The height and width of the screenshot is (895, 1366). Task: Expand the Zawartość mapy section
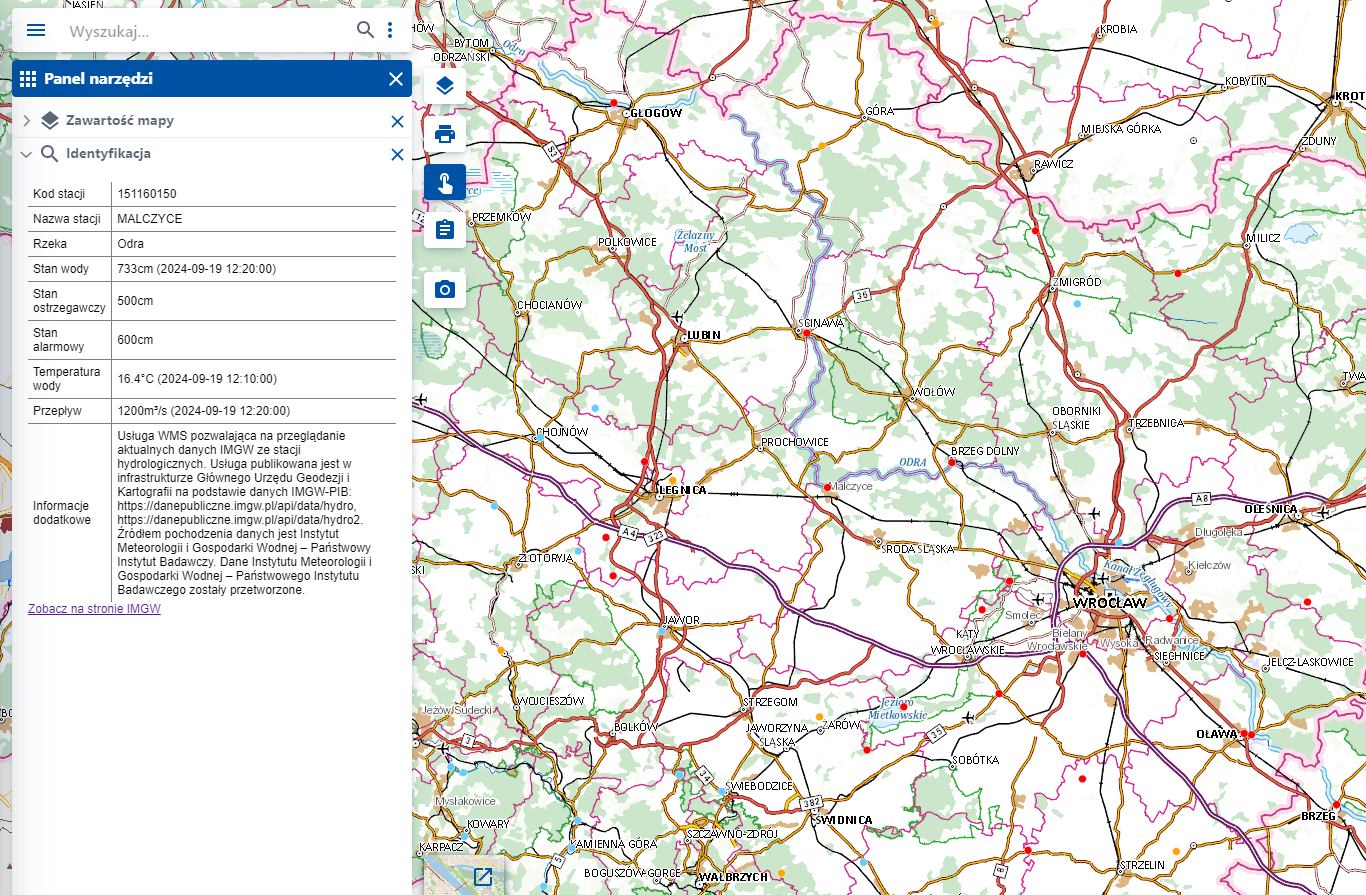tap(26, 121)
